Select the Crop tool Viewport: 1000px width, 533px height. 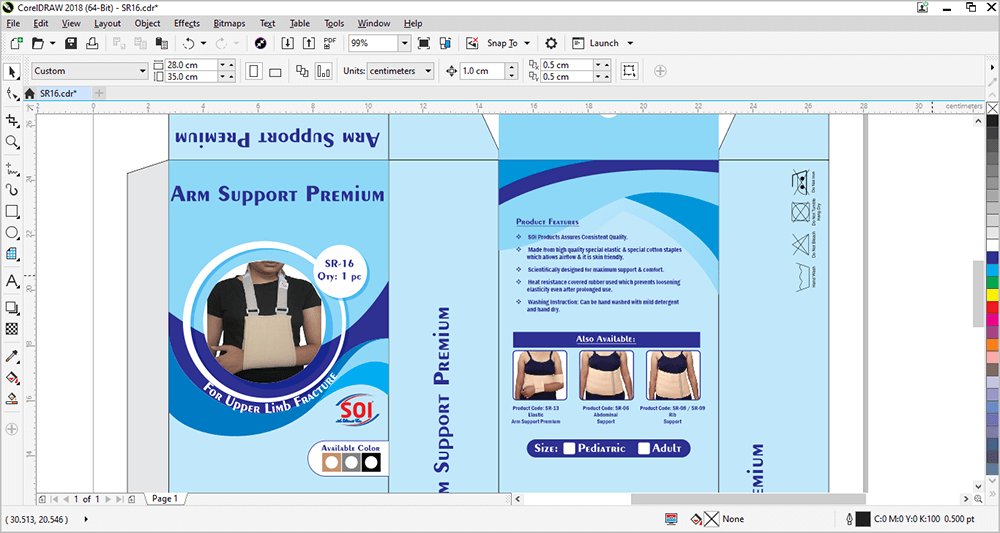coord(11,120)
